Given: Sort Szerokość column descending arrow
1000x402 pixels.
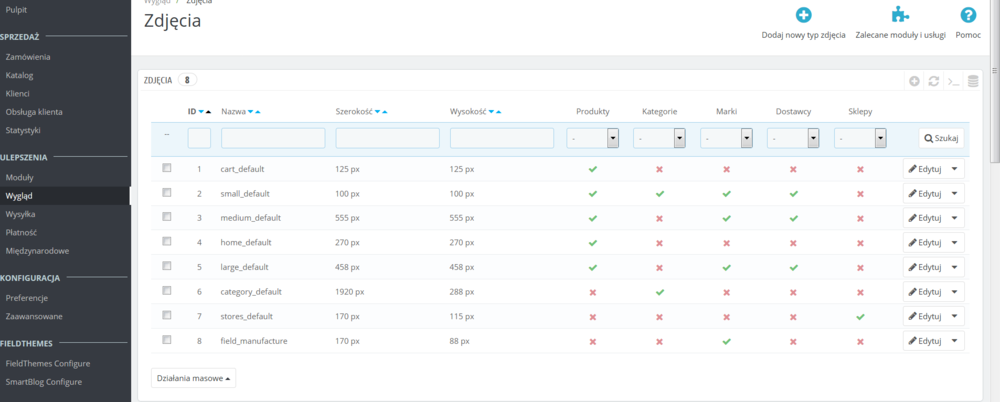Looking at the screenshot, I should point(378,112).
